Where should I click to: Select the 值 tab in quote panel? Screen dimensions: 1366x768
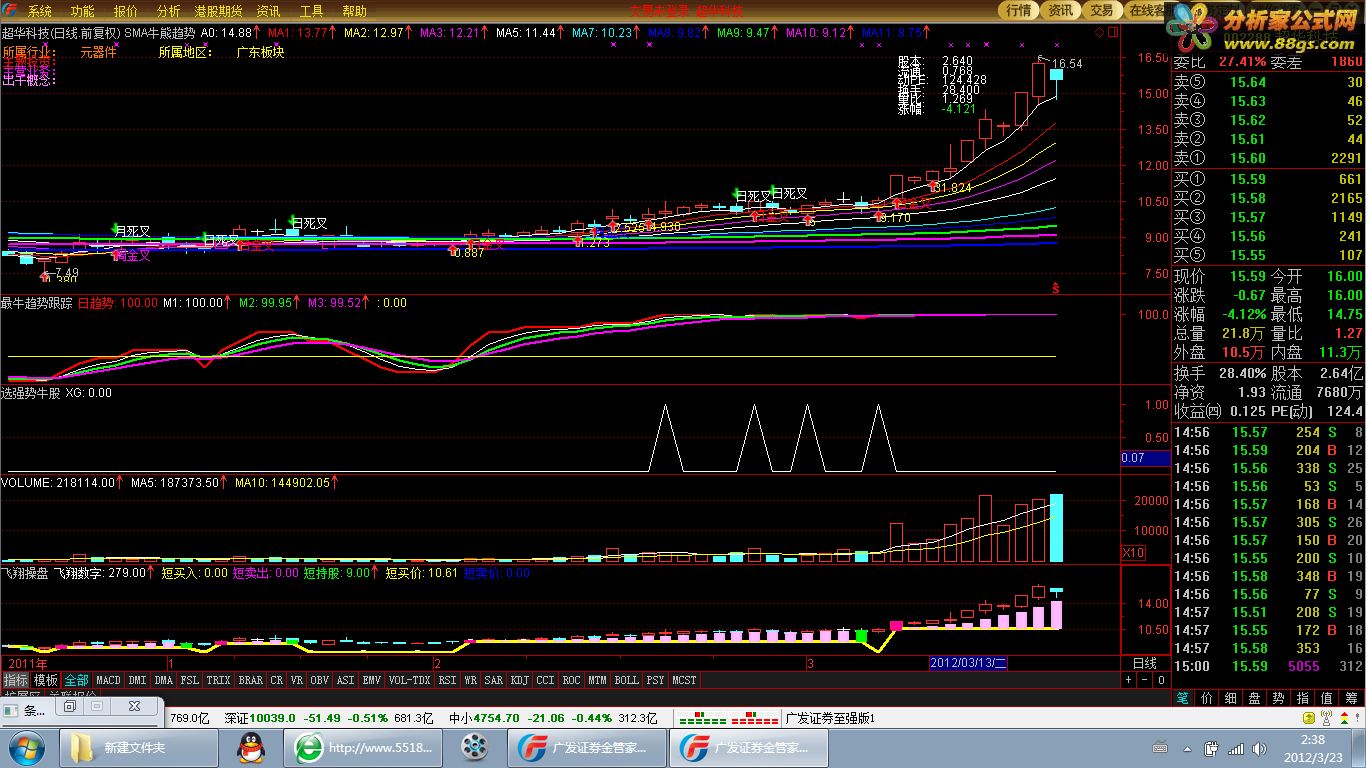(x=1327, y=698)
